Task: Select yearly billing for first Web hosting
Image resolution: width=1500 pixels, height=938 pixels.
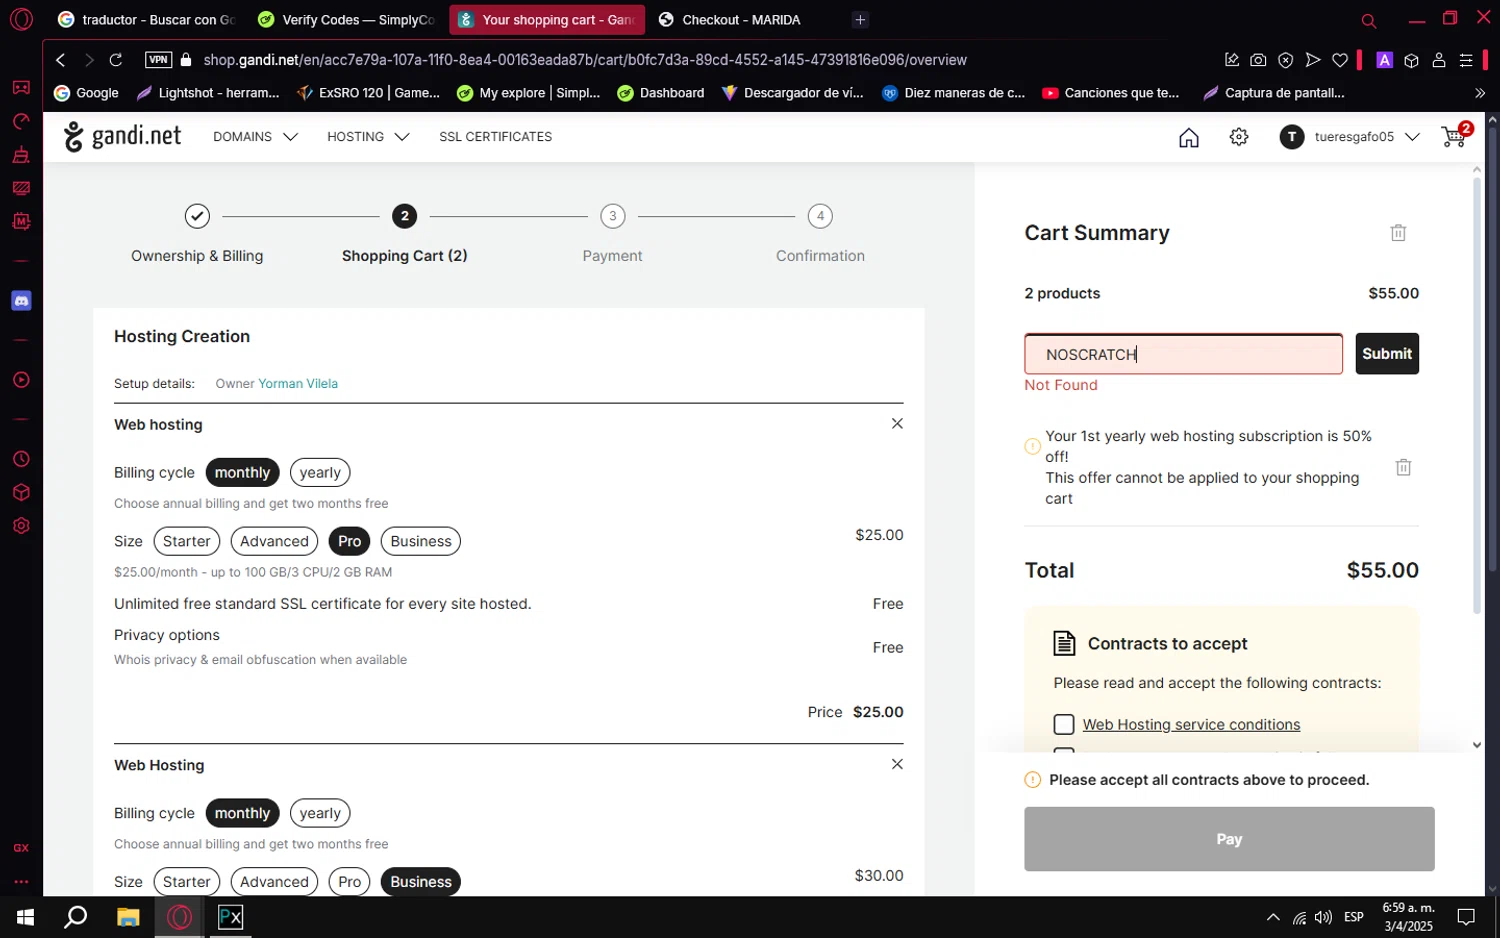Action: (x=320, y=473)
